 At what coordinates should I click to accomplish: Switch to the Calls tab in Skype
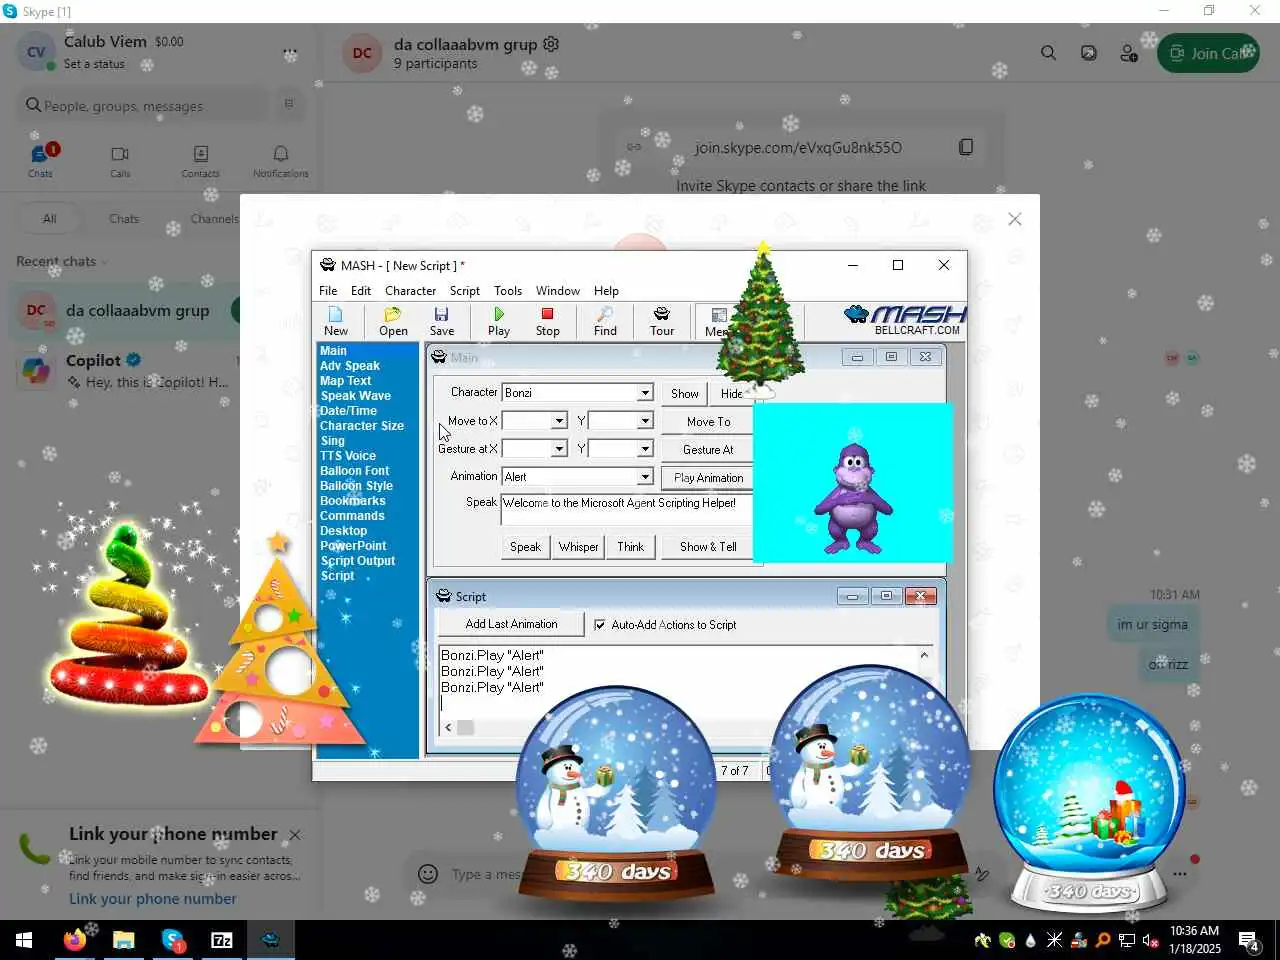[x=120, y=161]
